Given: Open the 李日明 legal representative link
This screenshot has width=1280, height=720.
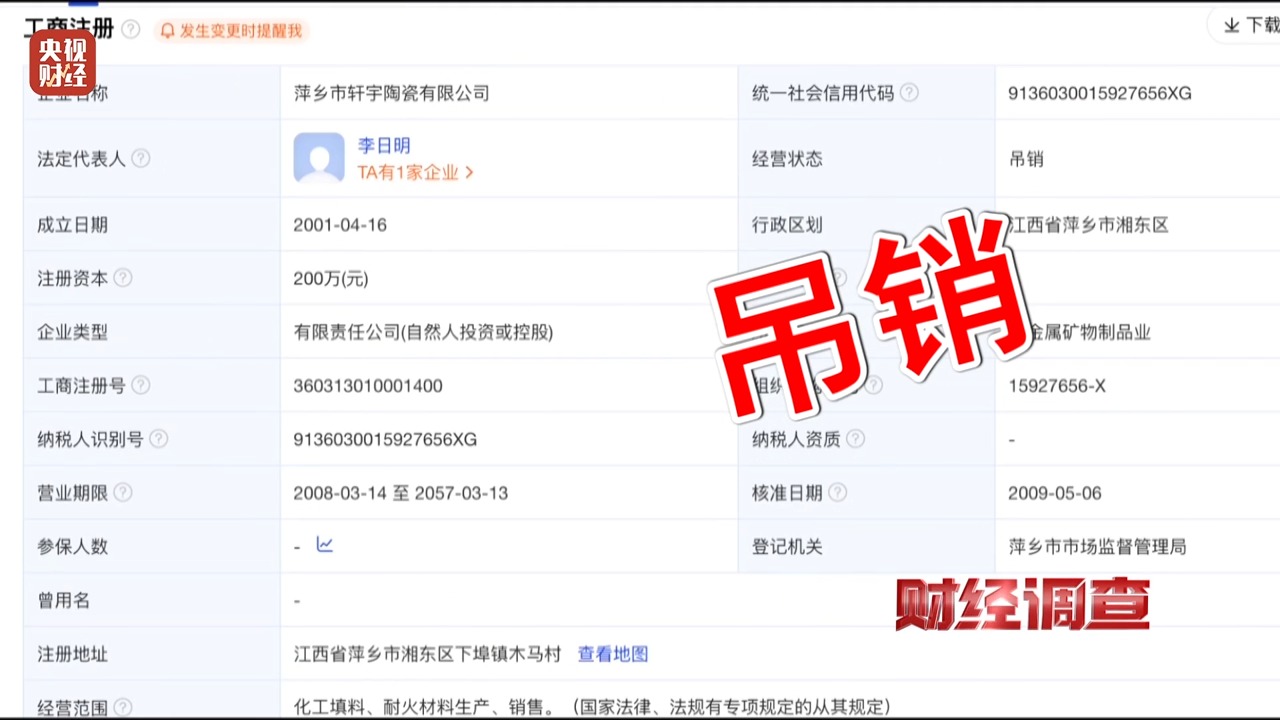Looking at the screenshot, I should (384, 145).
